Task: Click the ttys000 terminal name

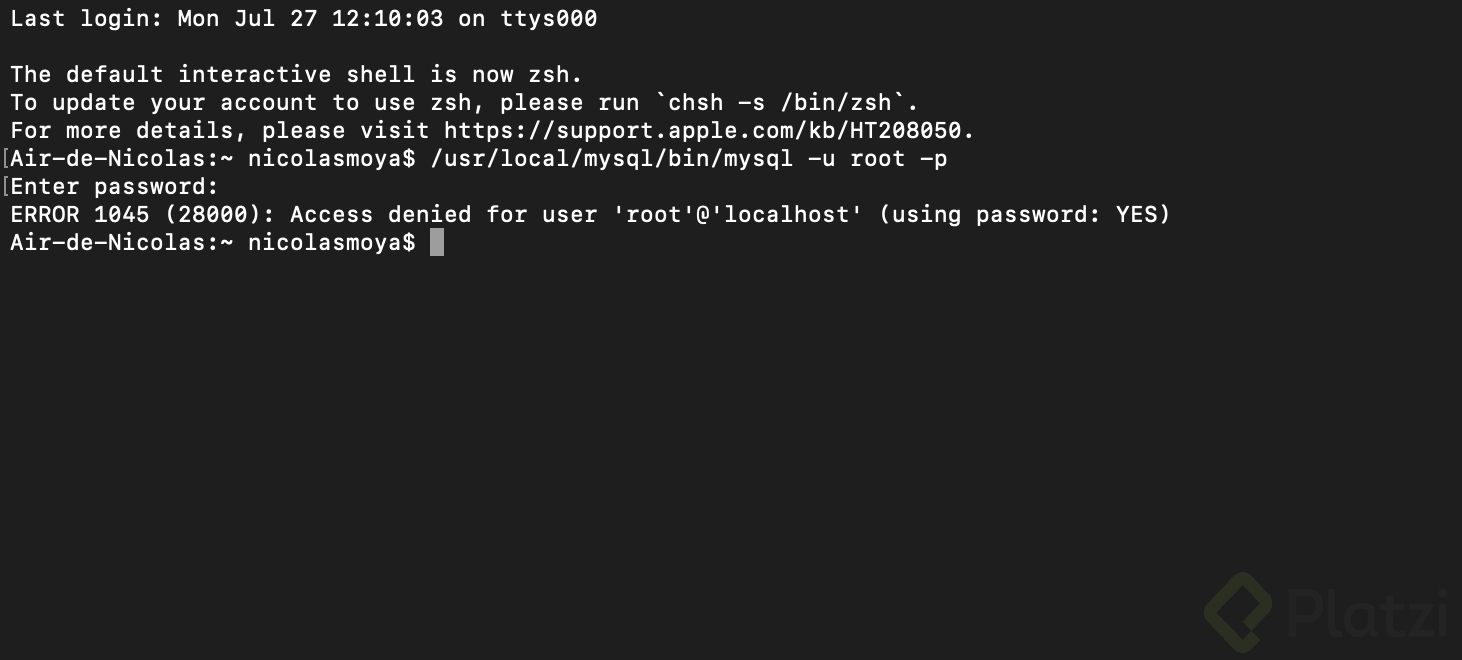Action: tap(549, 18)
